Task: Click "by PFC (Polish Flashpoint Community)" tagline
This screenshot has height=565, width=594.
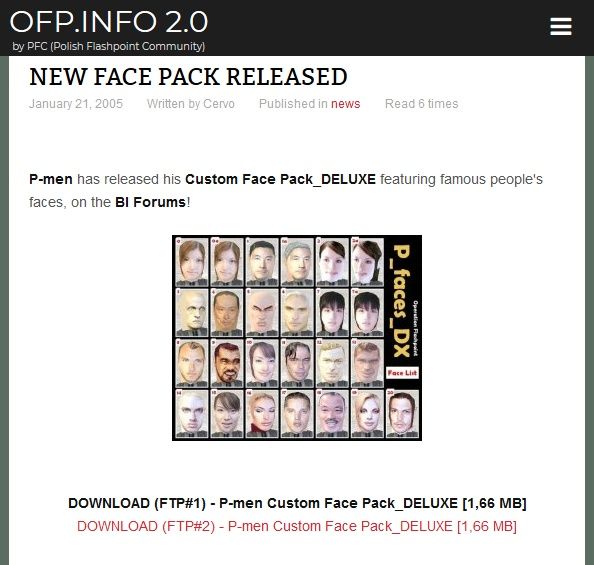Action: [109, 46]
